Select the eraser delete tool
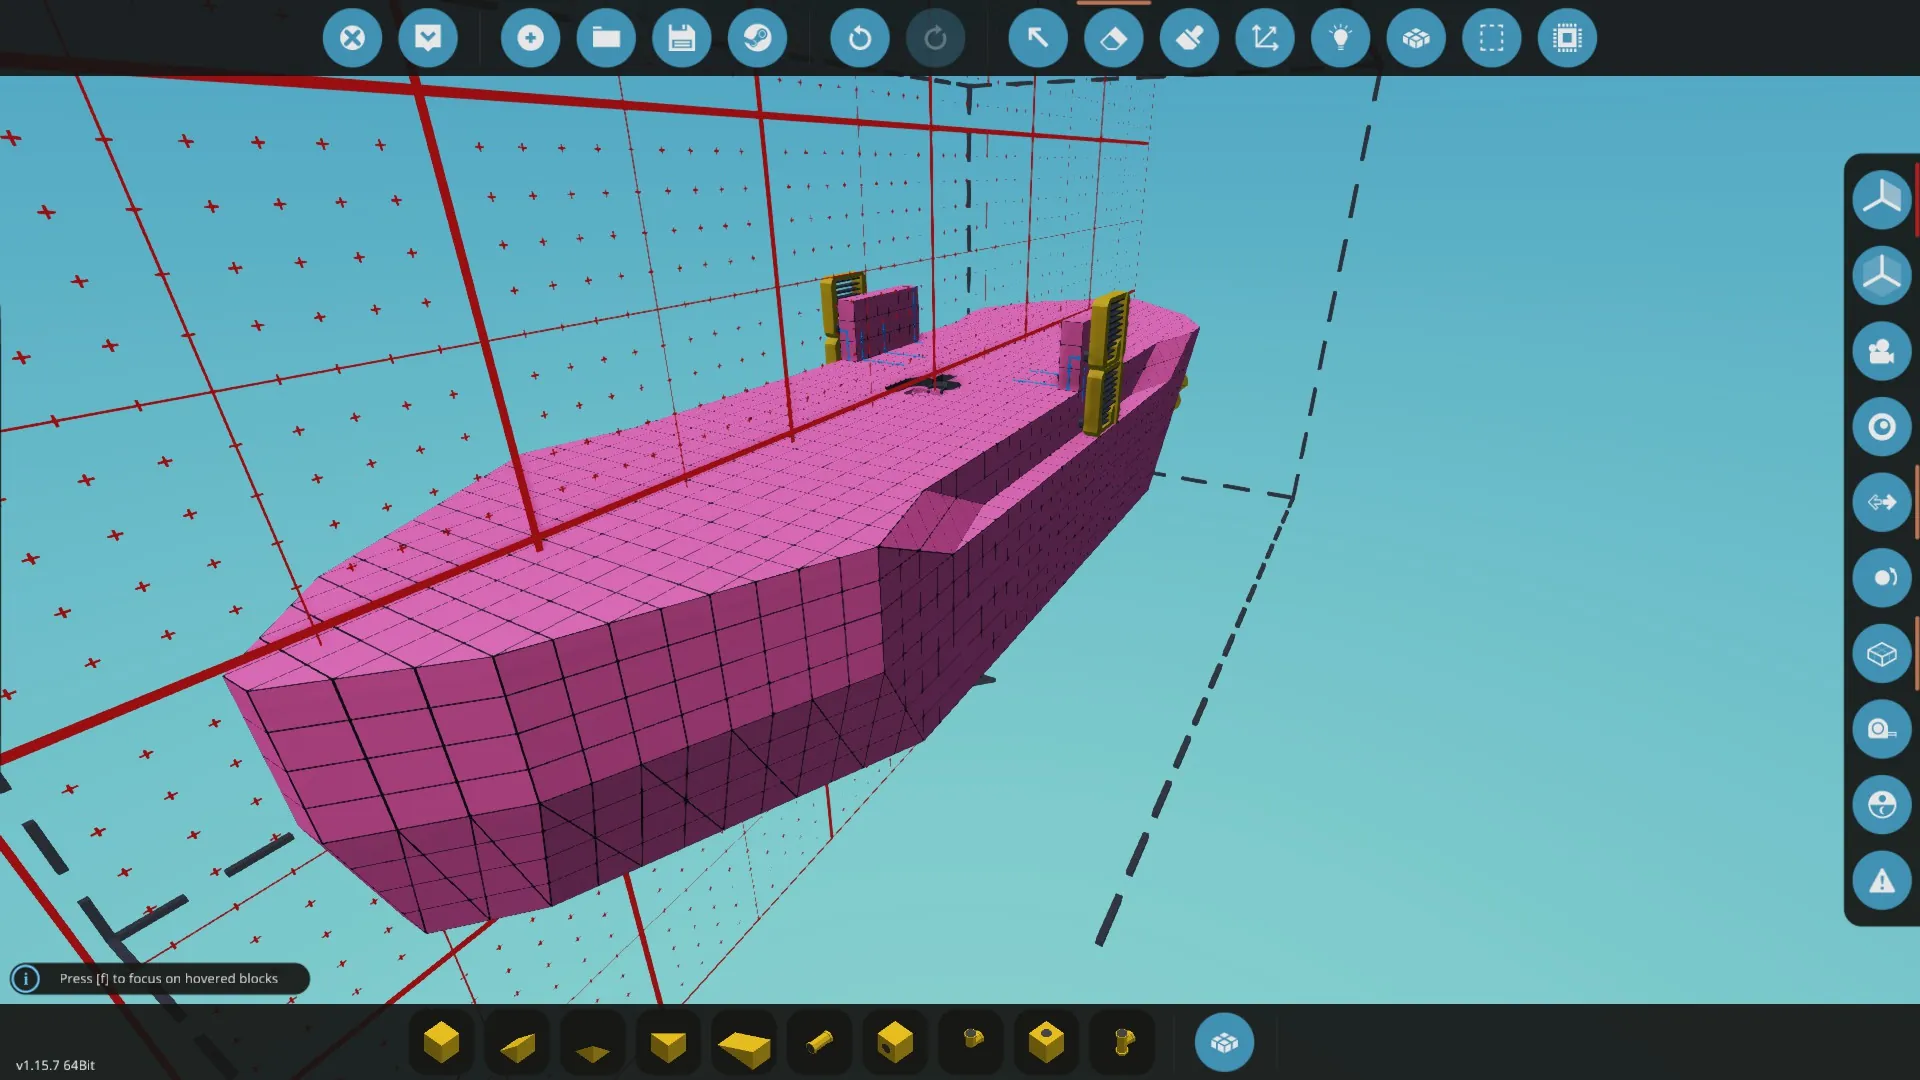This screenshot has height=1080, width=1920. pyautogui.click(x=1113, y=38)
